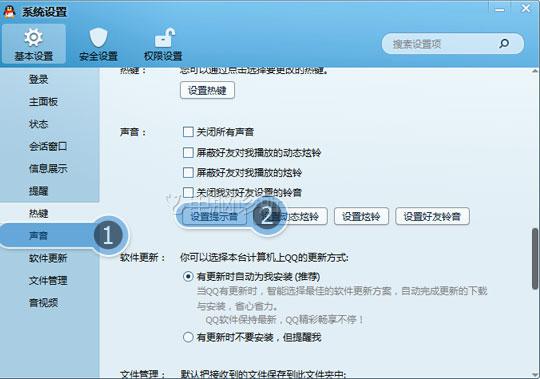Check 关闭我对好友设置的铃音 checkbox
The height and width of the screenshot is (379, 540).
pyautogui.click(x=188, y=192)
